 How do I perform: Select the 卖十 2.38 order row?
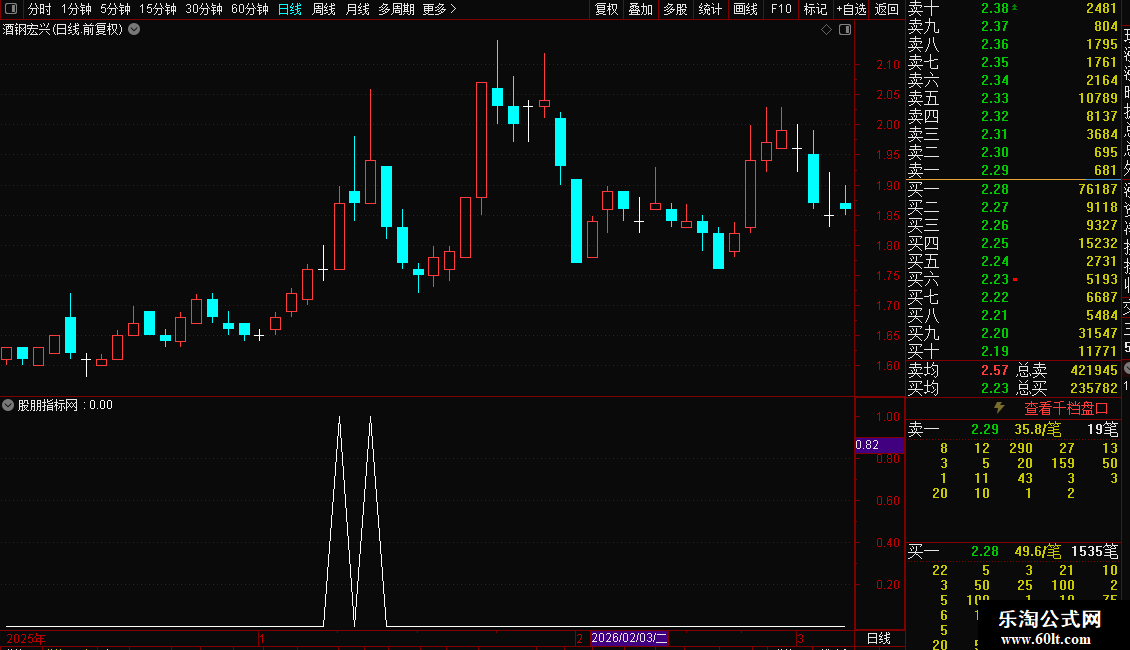click(x=1013, y=9)
